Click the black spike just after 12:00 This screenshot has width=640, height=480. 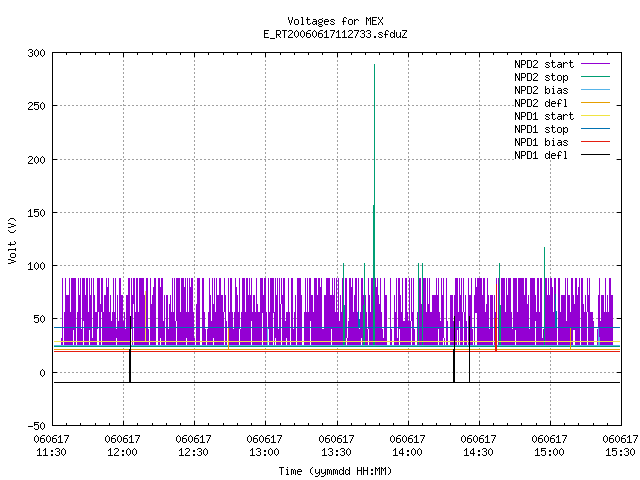(x=130, y=349)
